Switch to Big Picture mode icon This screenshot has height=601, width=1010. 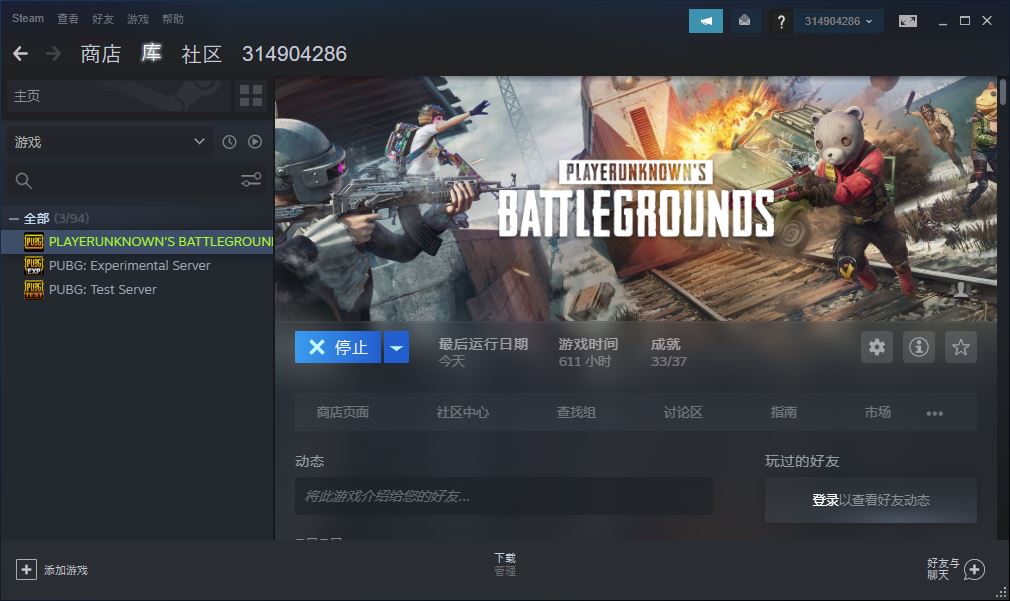click(x=908, y=21)
